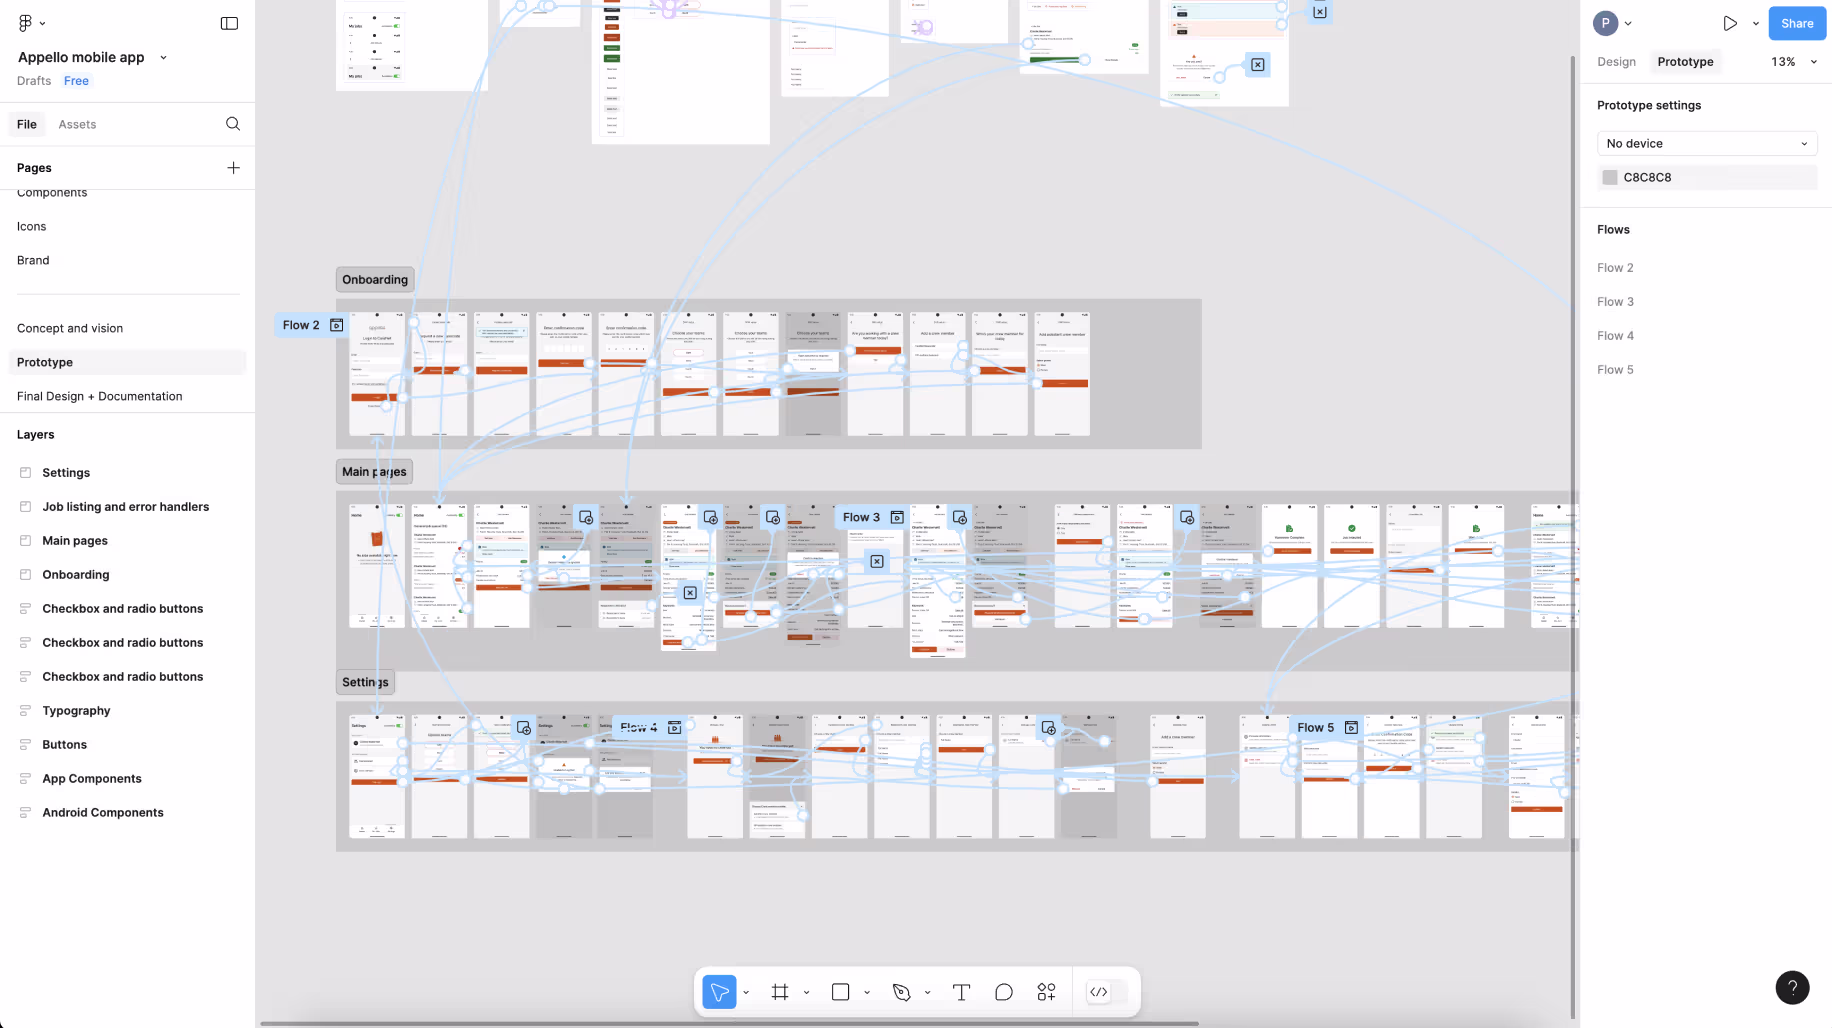
Task: Select the Comment tool
Action: pyautogui.click(x=1004, y=992)
